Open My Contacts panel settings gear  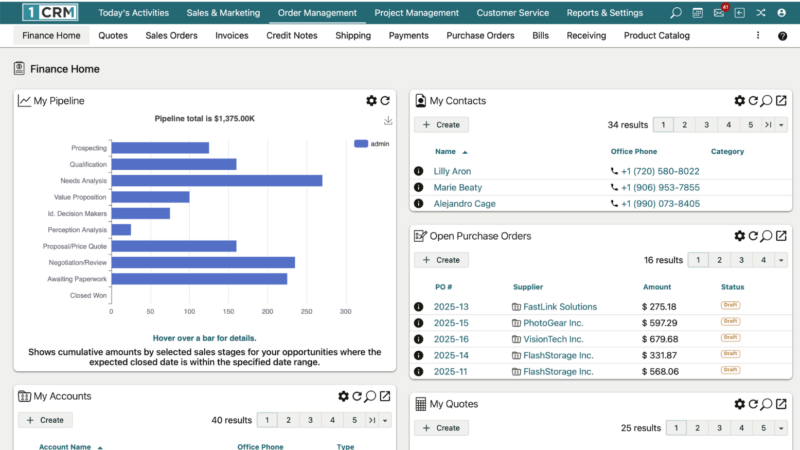pos(740,101)
